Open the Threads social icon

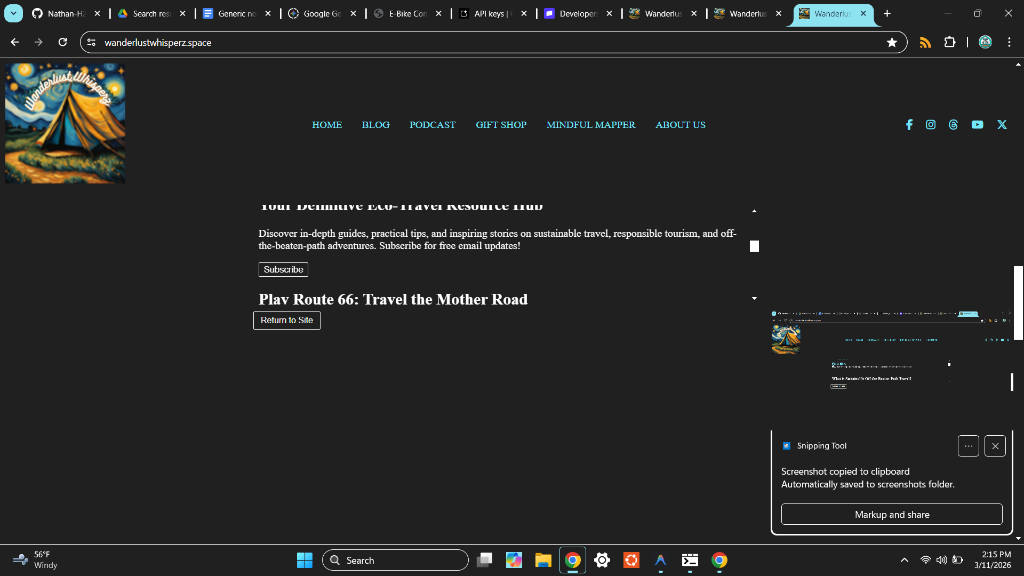pyautogui.click(x=953, y=125)
